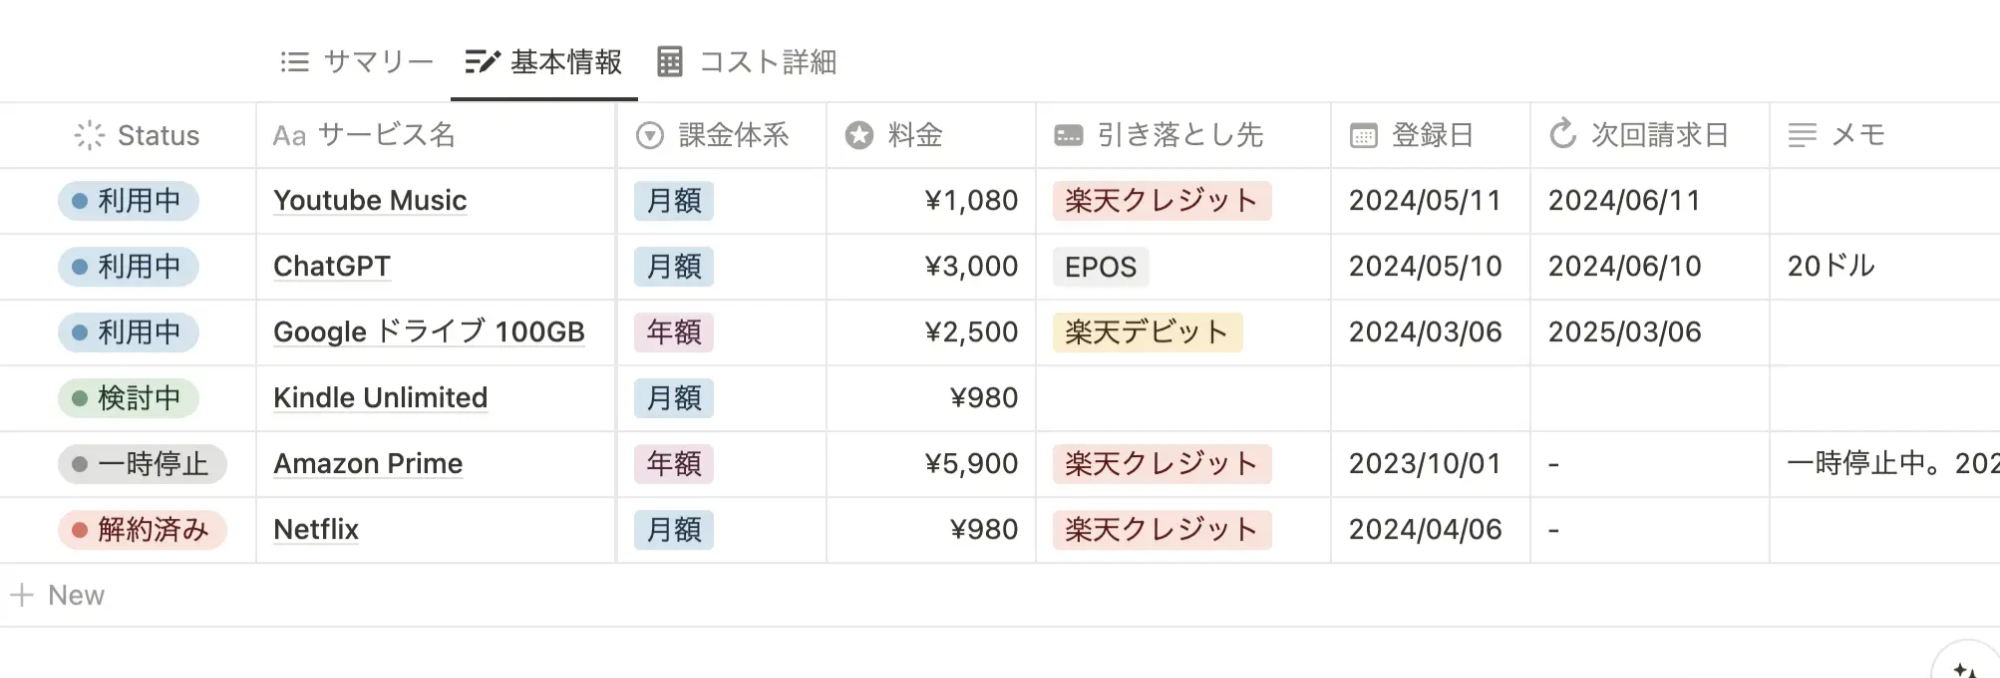The width and height of the screenshot is (2000, 678).
Task: Edit the ¥980 price cell for Kindle Unlimited
Action: click(x=931, y=398)
